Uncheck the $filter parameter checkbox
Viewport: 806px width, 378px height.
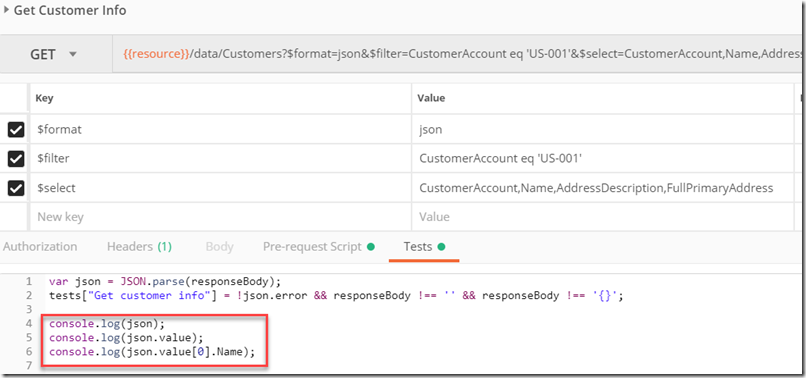[x=16, y=159]
